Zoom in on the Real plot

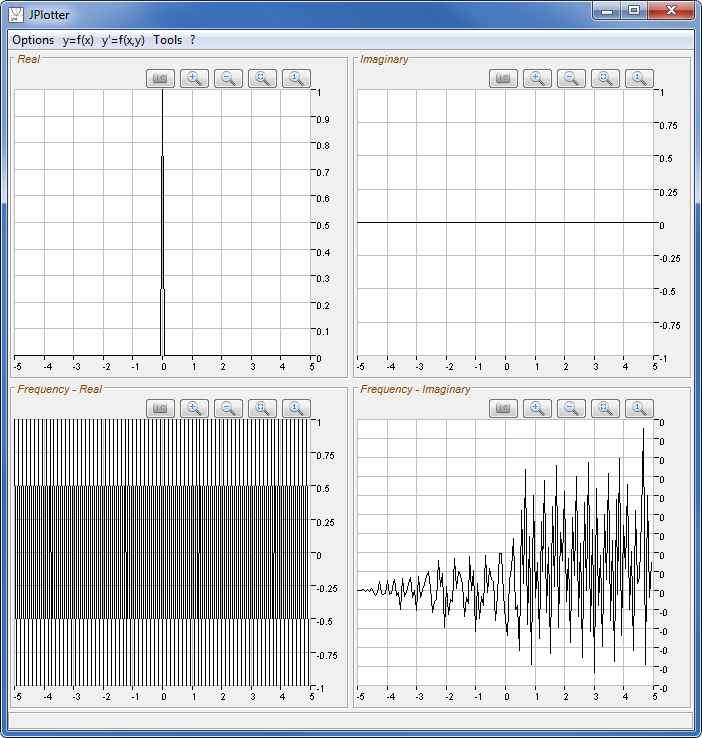[x=195, y=78]
